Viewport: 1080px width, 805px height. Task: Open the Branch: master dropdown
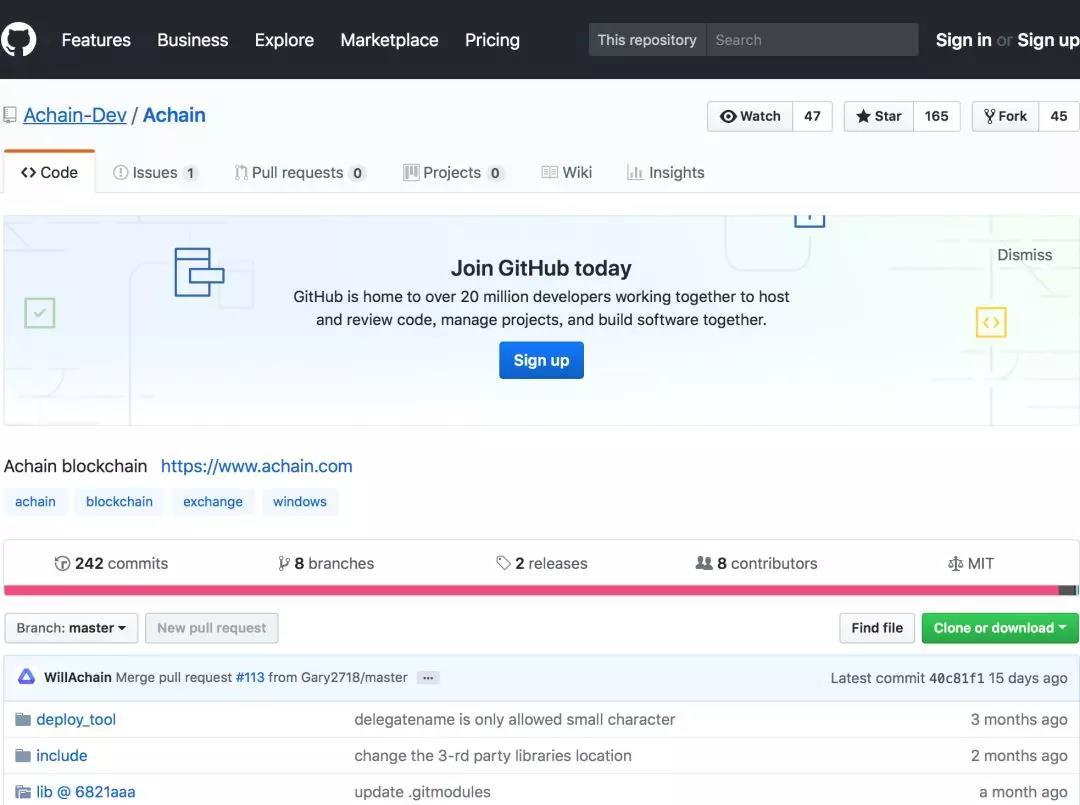pyautogui.click(x=71, y=628)
